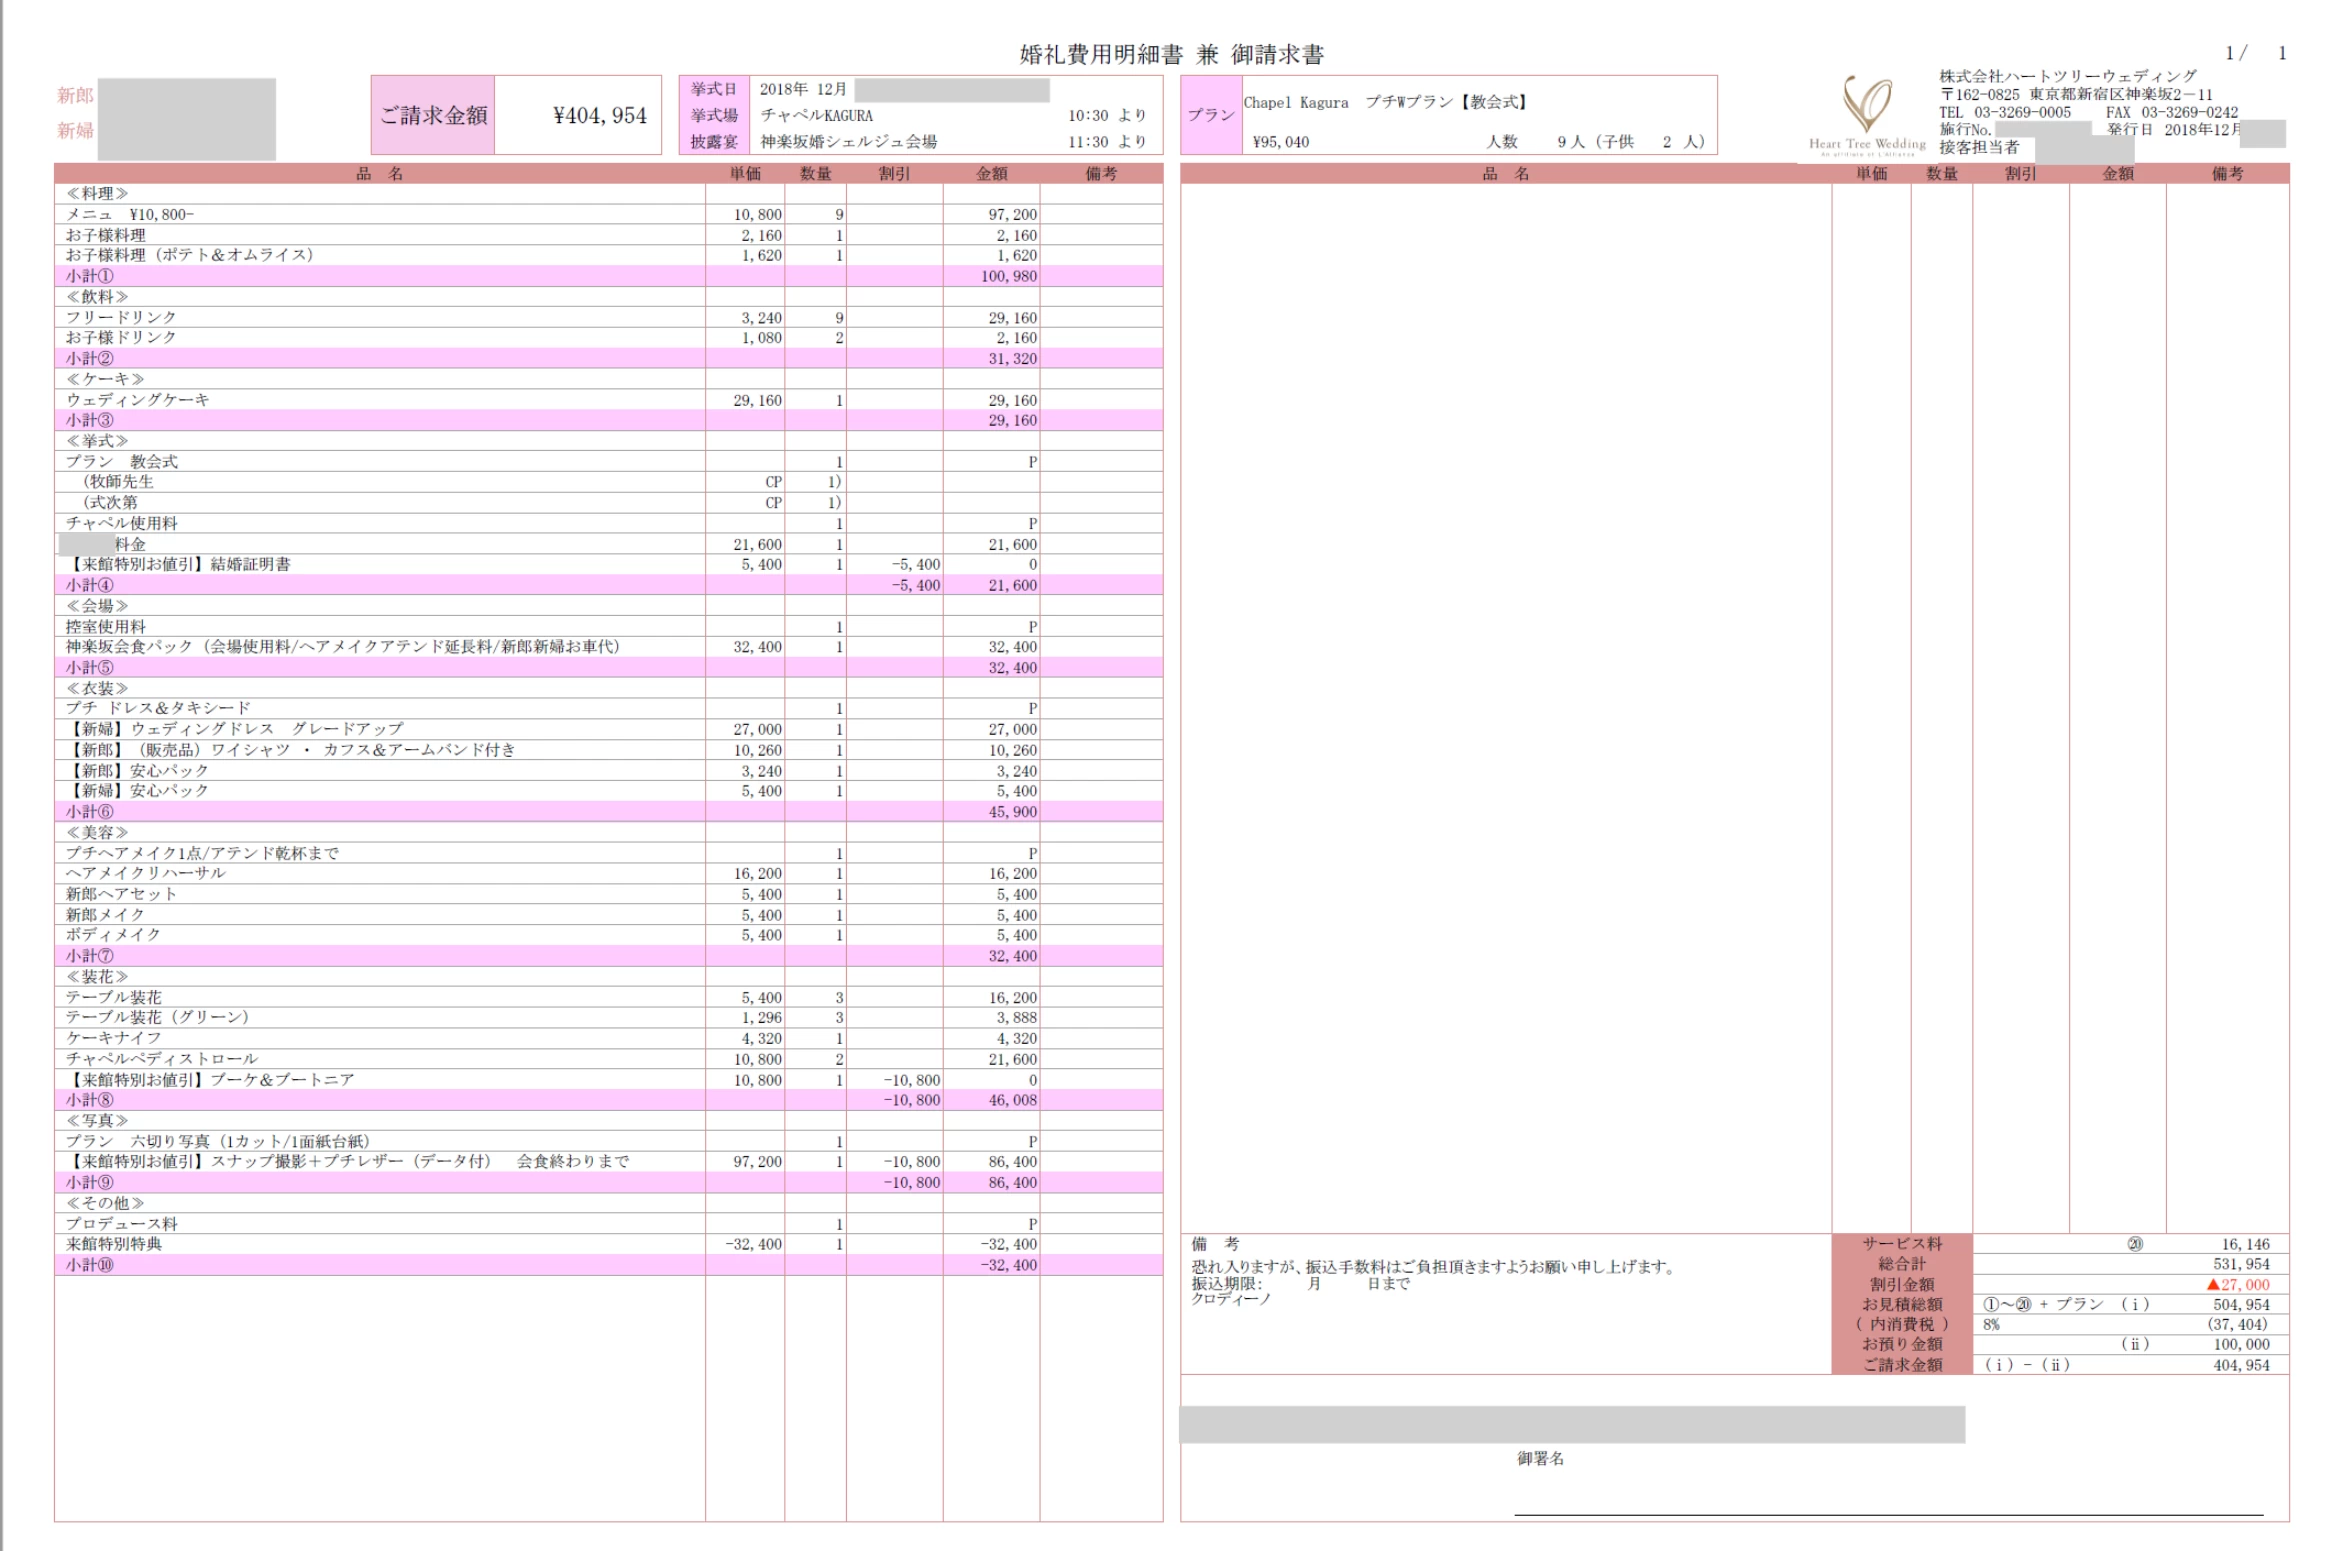The width and height of the screenshot is (2326, 1551).
Task: Click the サービス料 summary label
Action: click(x=1901, y=1244)
